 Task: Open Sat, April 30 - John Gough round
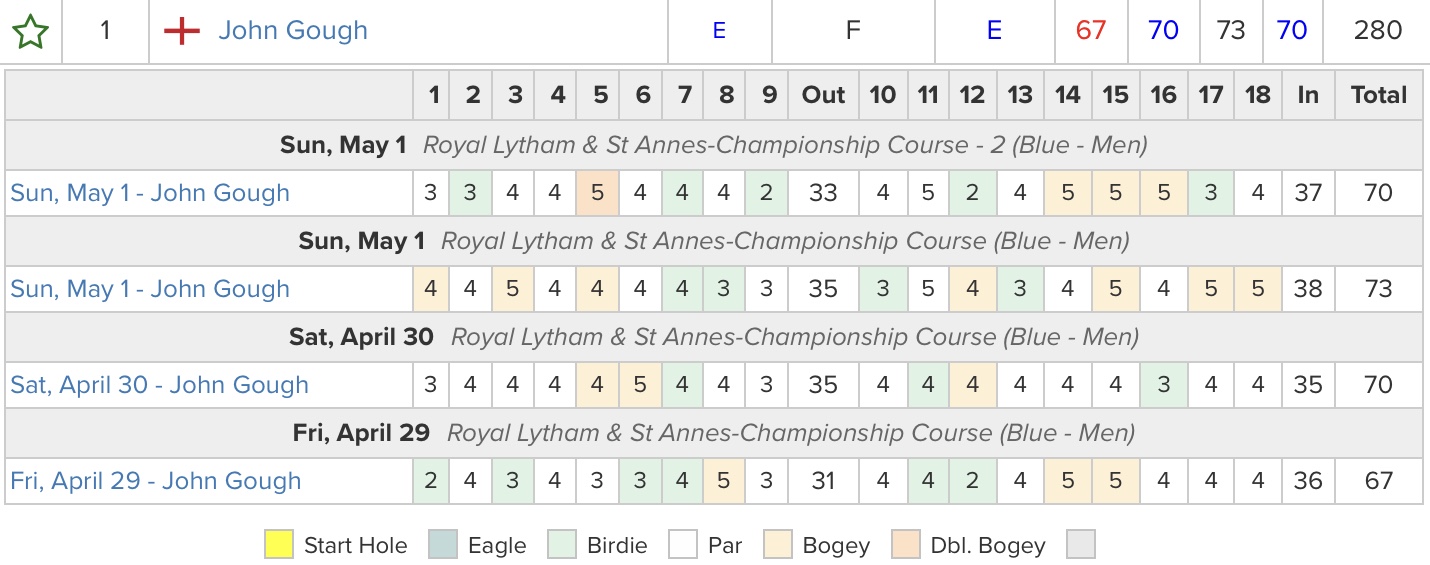159,385
